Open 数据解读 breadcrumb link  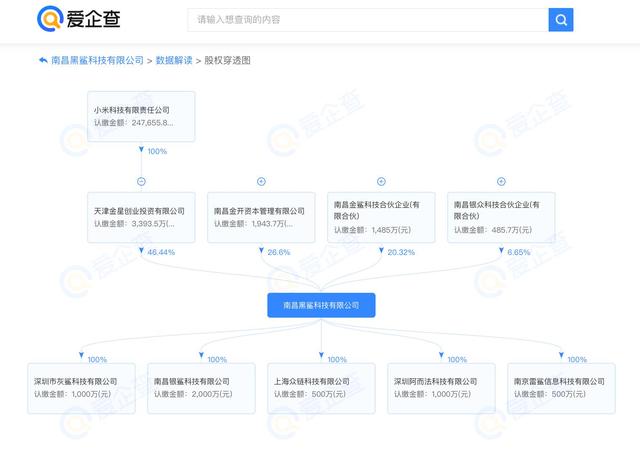pyautogui.click(x=174, y=60)
